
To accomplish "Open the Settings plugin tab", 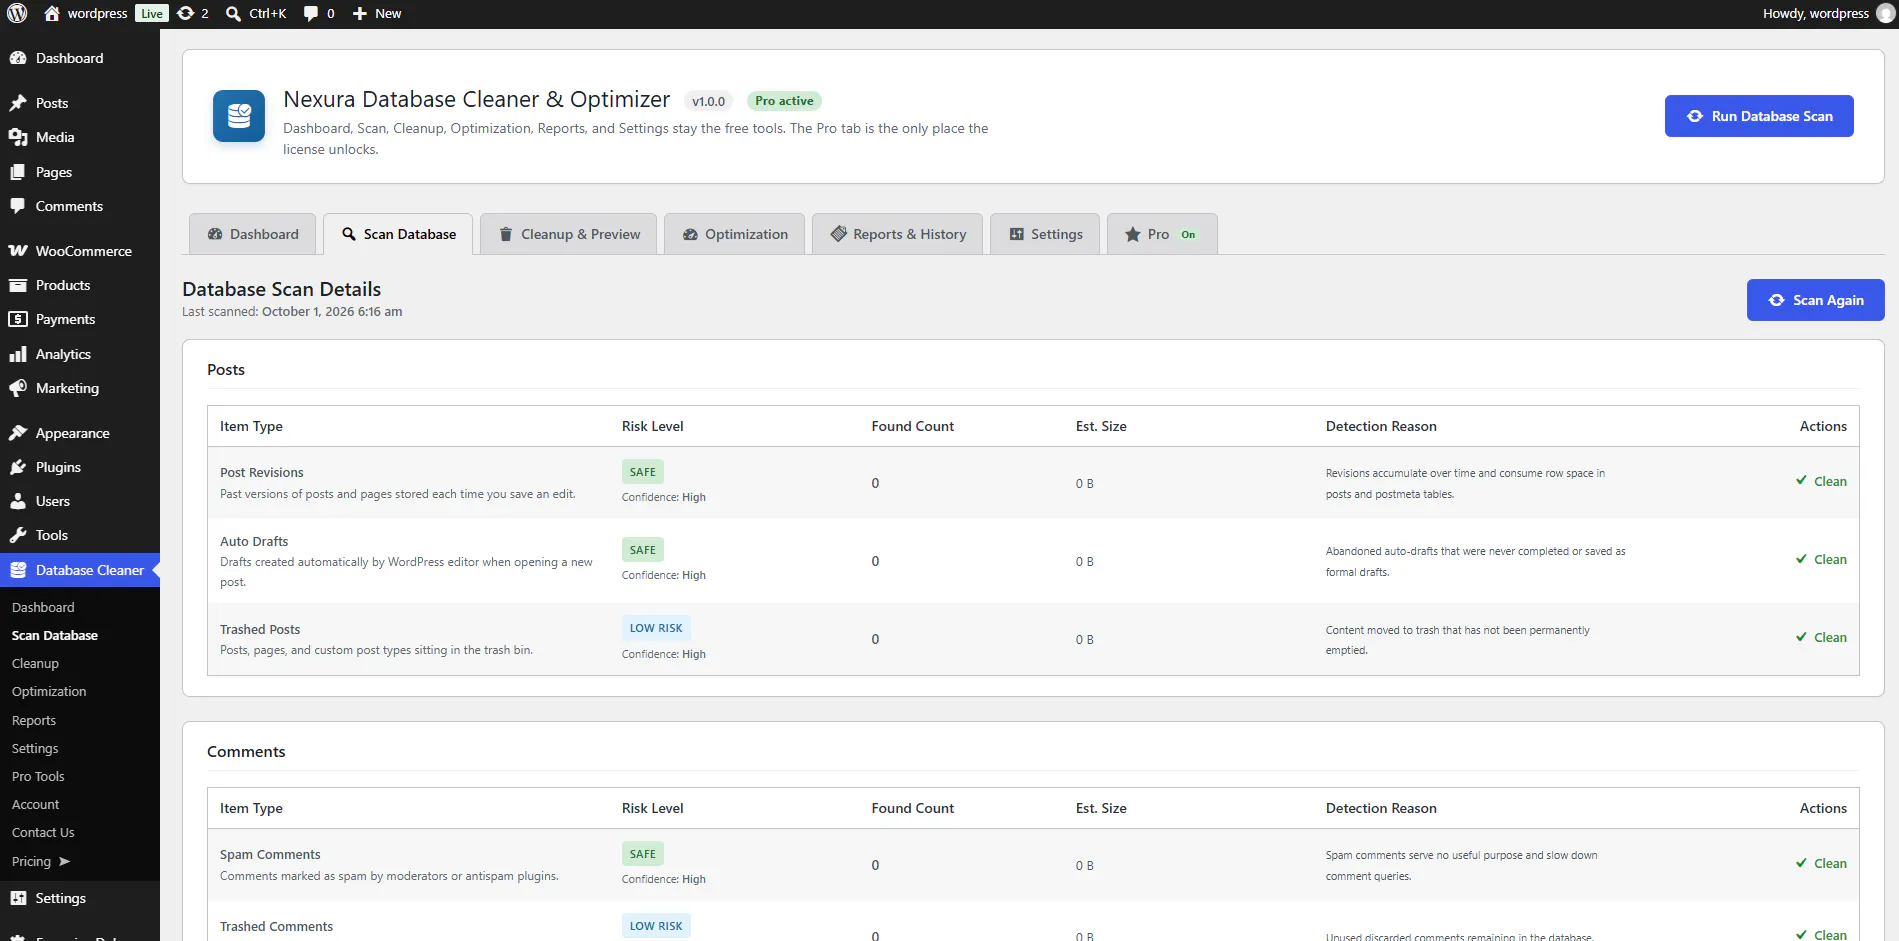I will pos(1046,234).
